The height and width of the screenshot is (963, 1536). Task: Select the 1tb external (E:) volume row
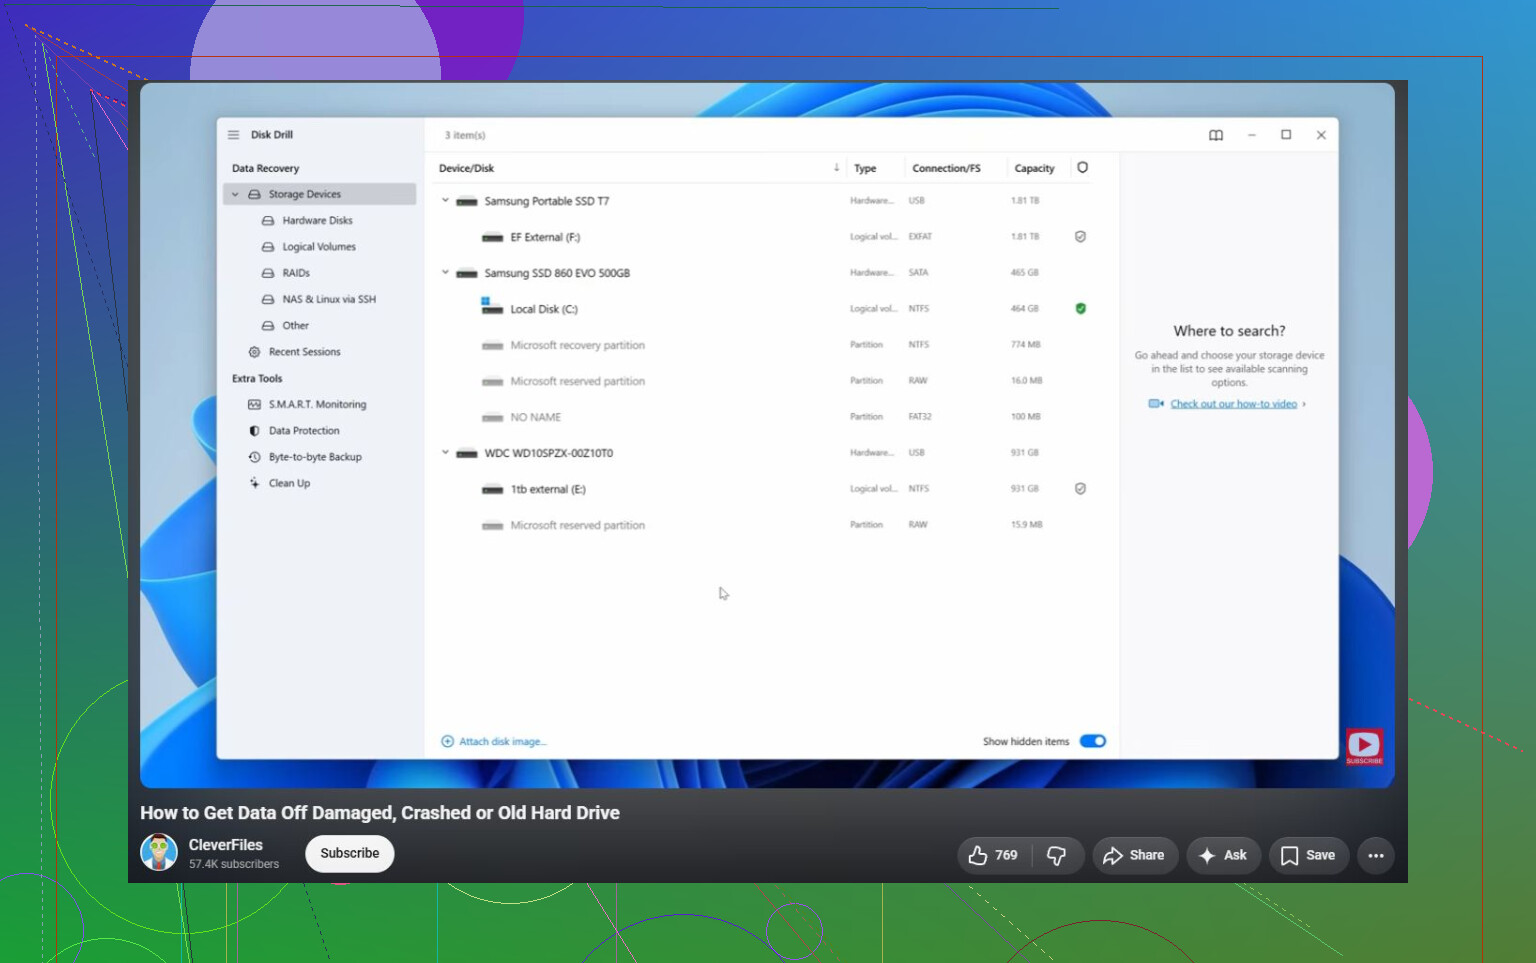[x=770, y=489]
